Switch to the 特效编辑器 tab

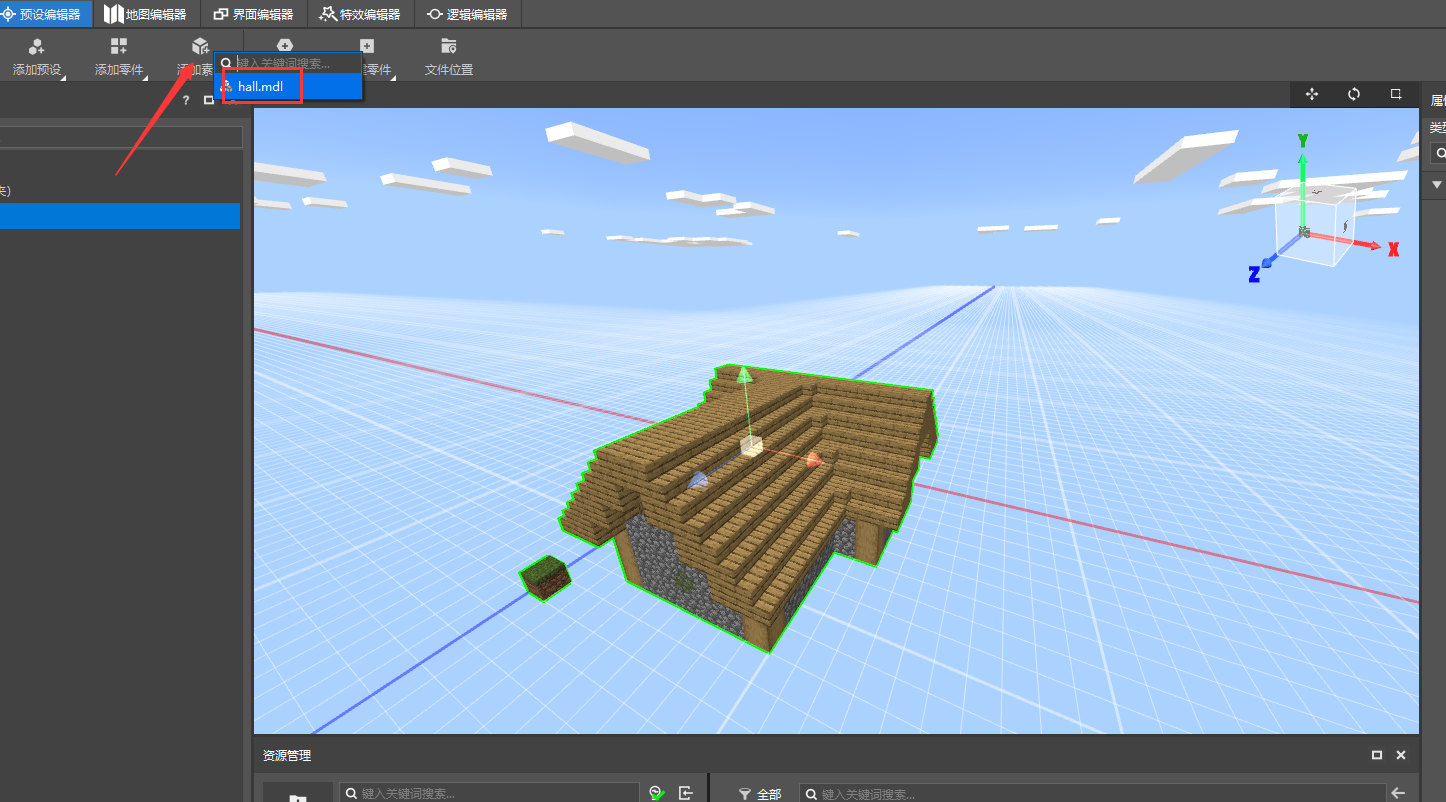click(360, 14)
